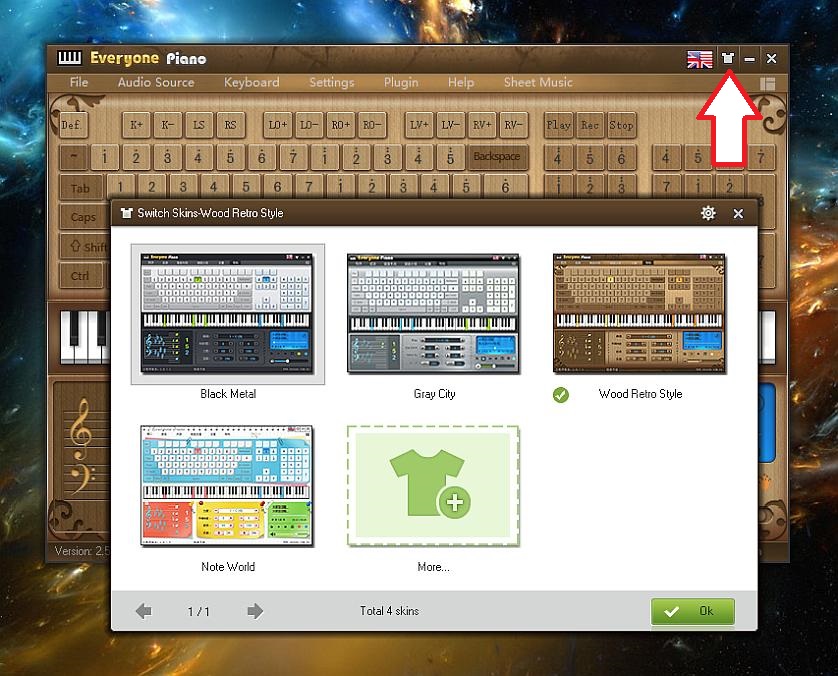Click the Shift key on keyboard

(86, 247)
